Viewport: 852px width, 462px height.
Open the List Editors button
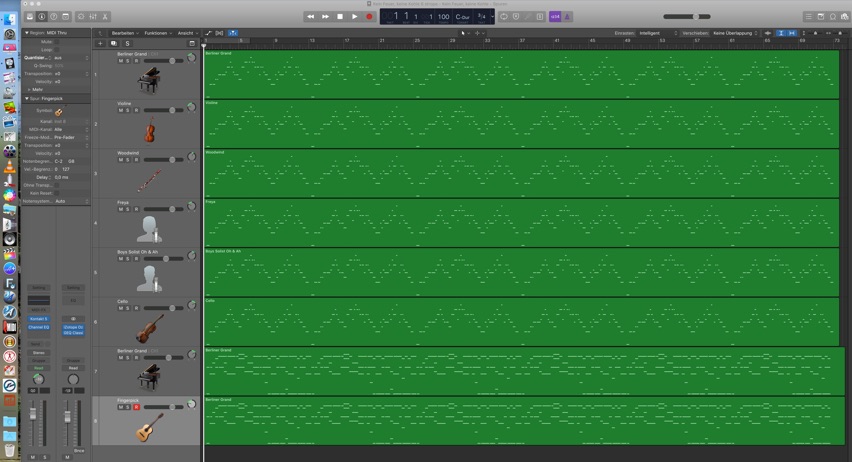point(809,17)
